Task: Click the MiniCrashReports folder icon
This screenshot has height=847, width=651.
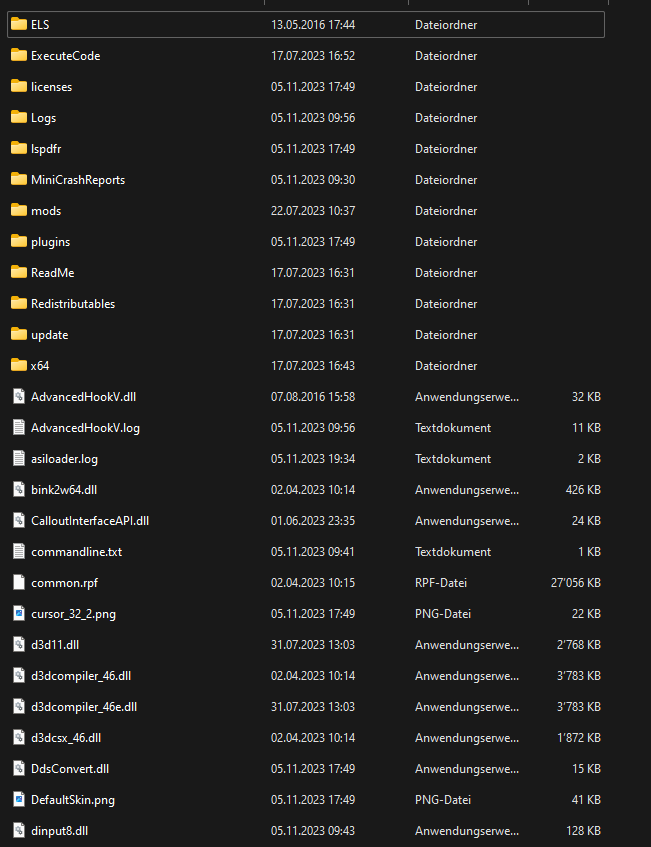Action: coord(19,179)
